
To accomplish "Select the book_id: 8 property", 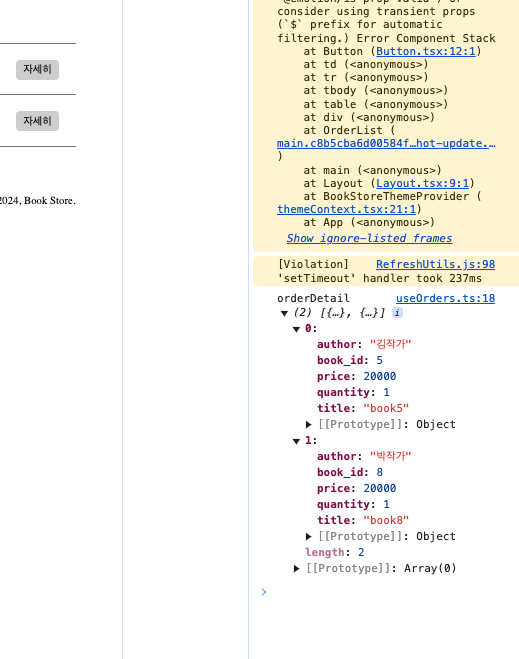I will coord(350,472).
